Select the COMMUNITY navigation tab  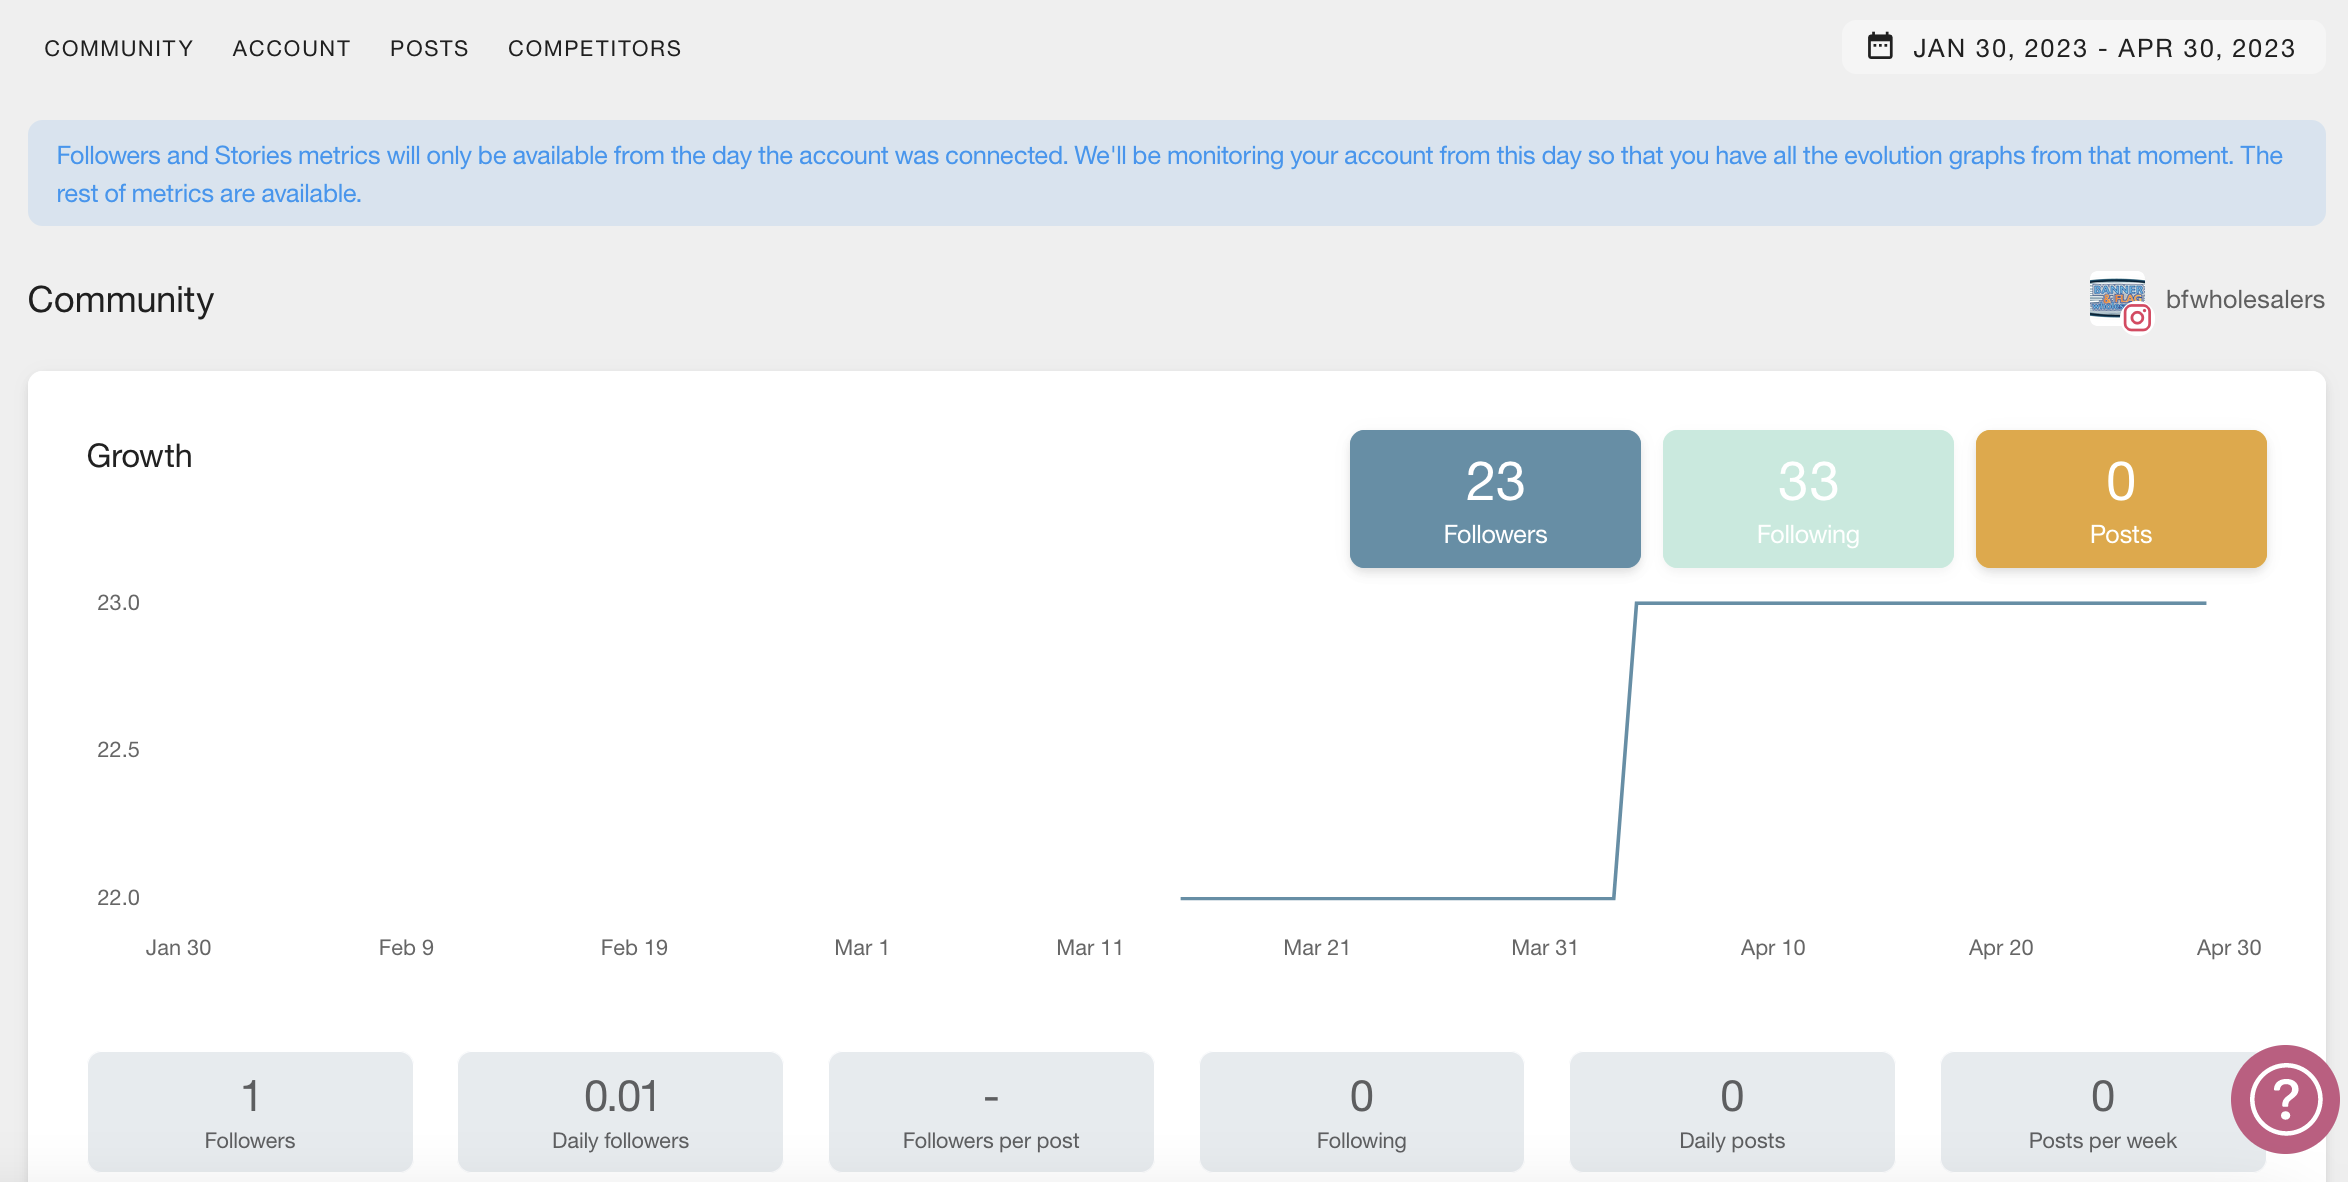click(x=119, y=47)
